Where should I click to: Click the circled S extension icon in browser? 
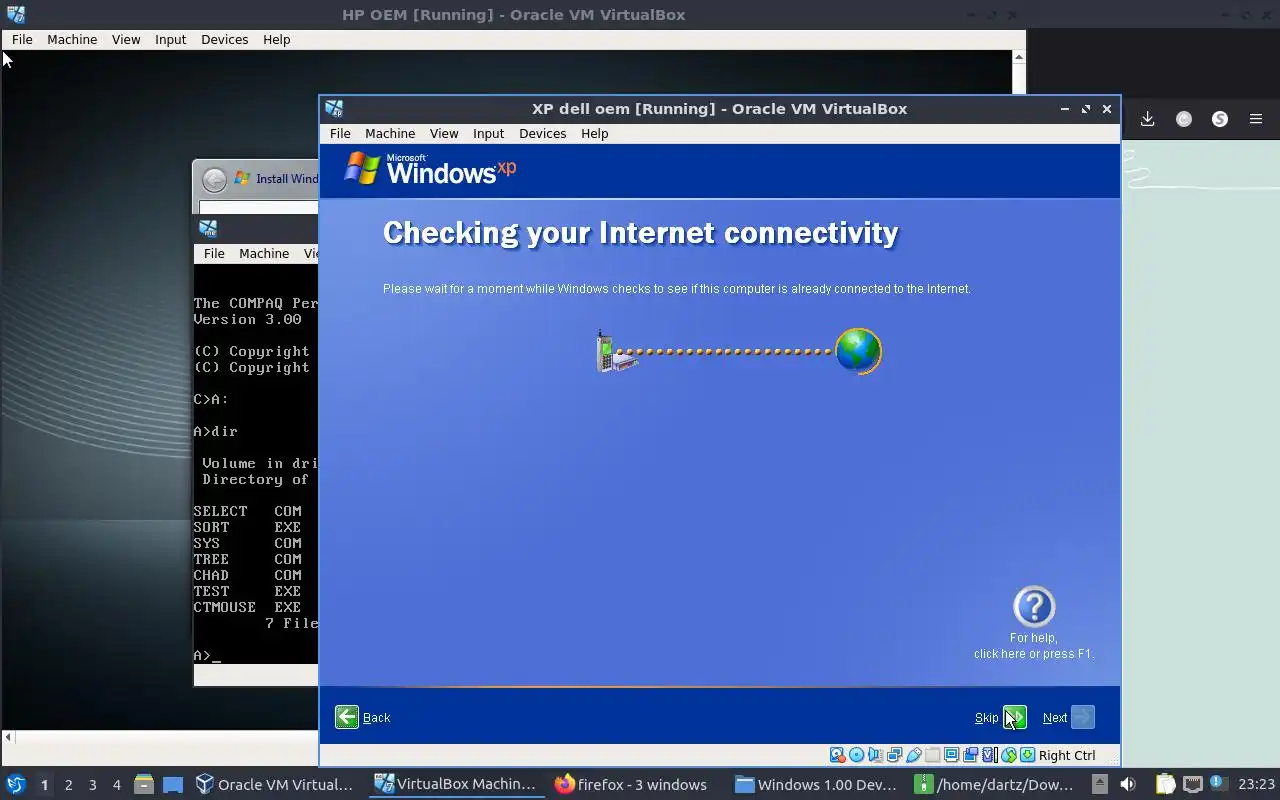(x=1220, y=119)
